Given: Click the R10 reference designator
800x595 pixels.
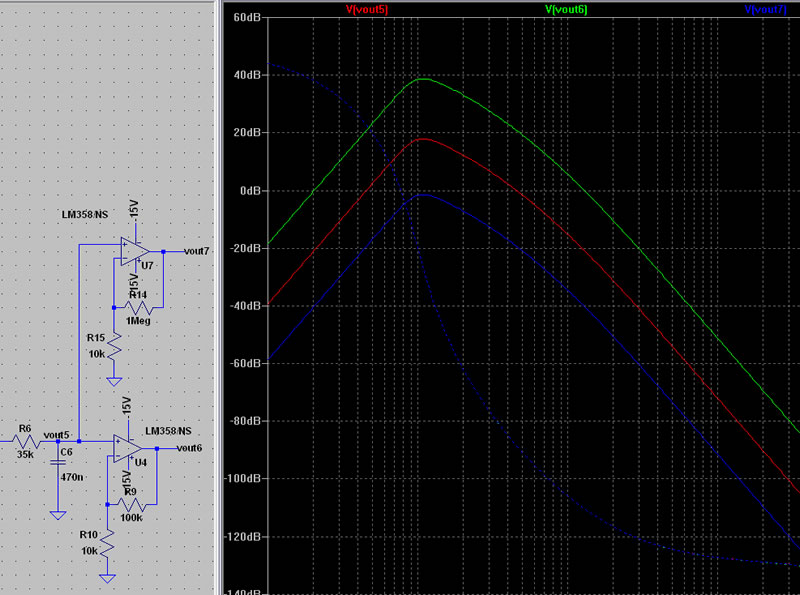Looking at the screenshot, I should [89, 535].
